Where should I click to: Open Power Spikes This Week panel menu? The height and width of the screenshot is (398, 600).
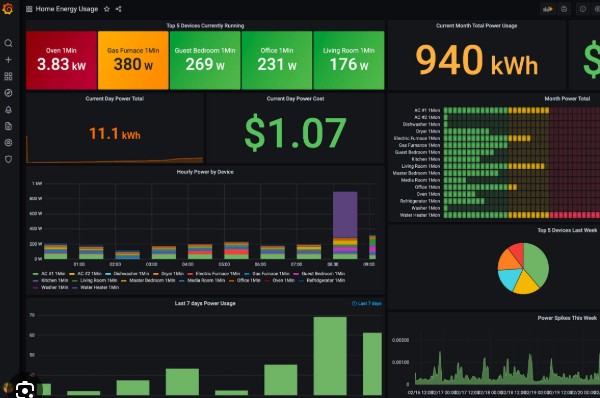[x=567, y=318]
